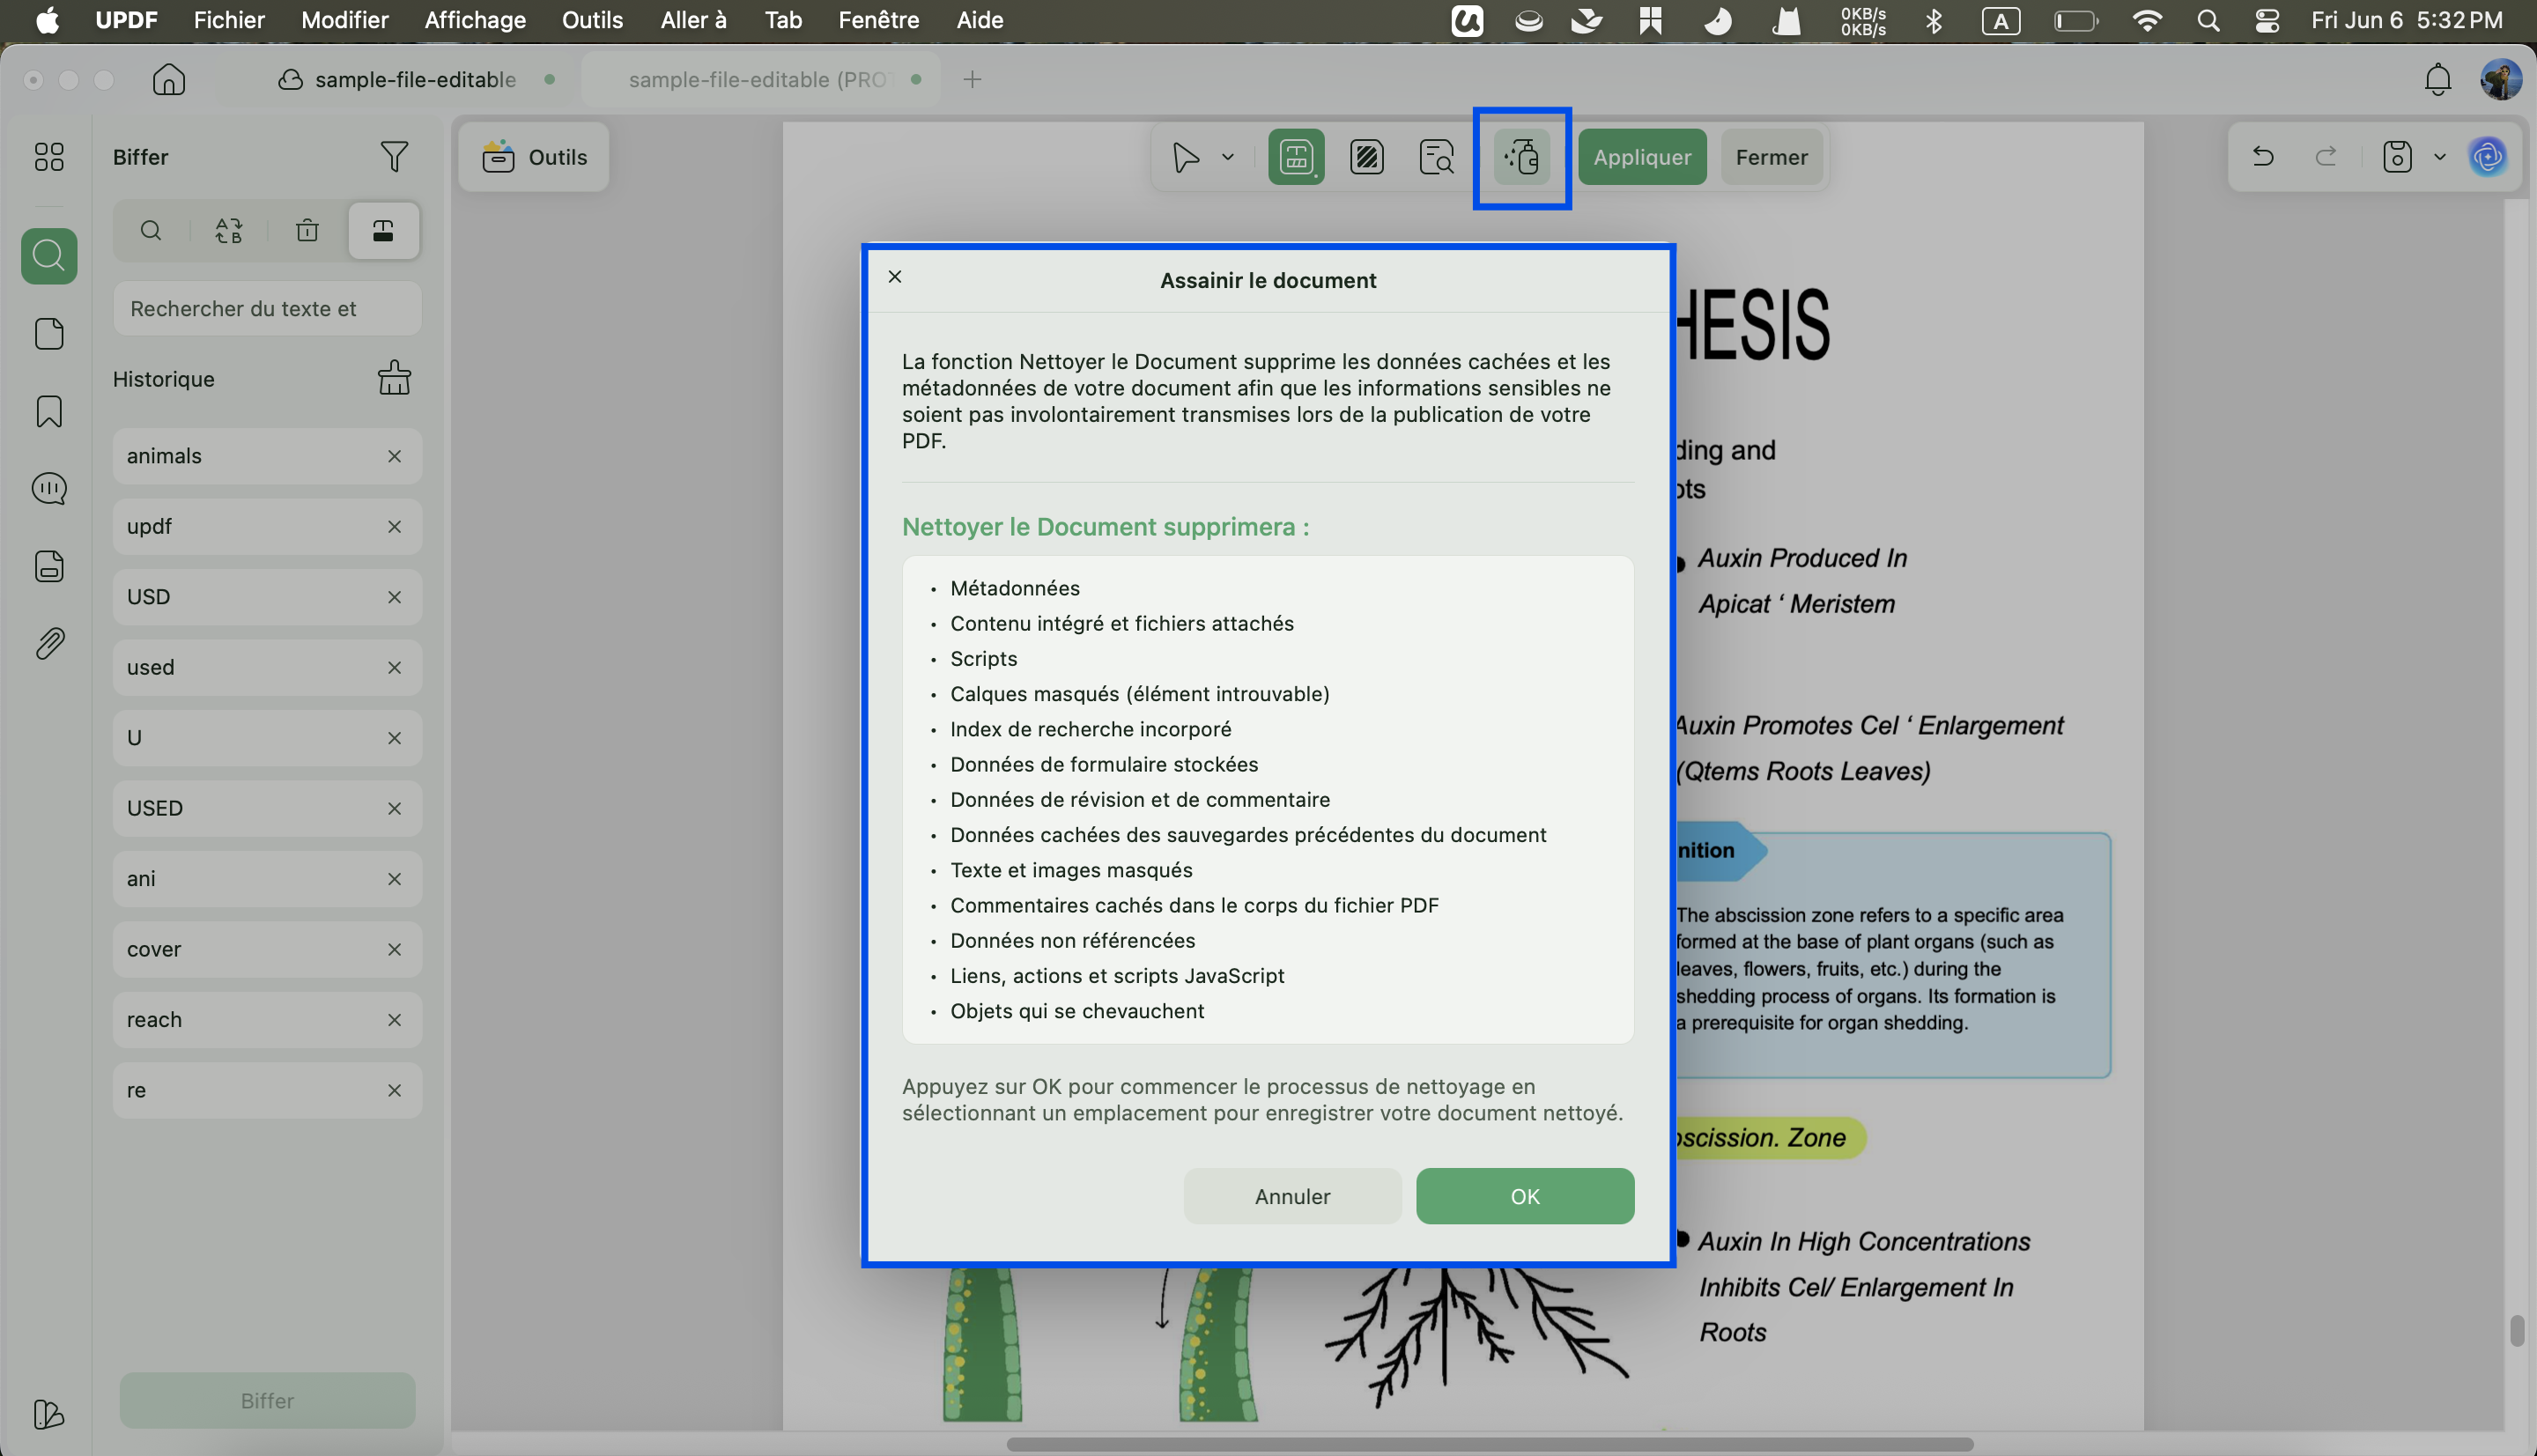Select the redact mode icon
This screenshot has height=1456, width=2537.
point(384,231)
